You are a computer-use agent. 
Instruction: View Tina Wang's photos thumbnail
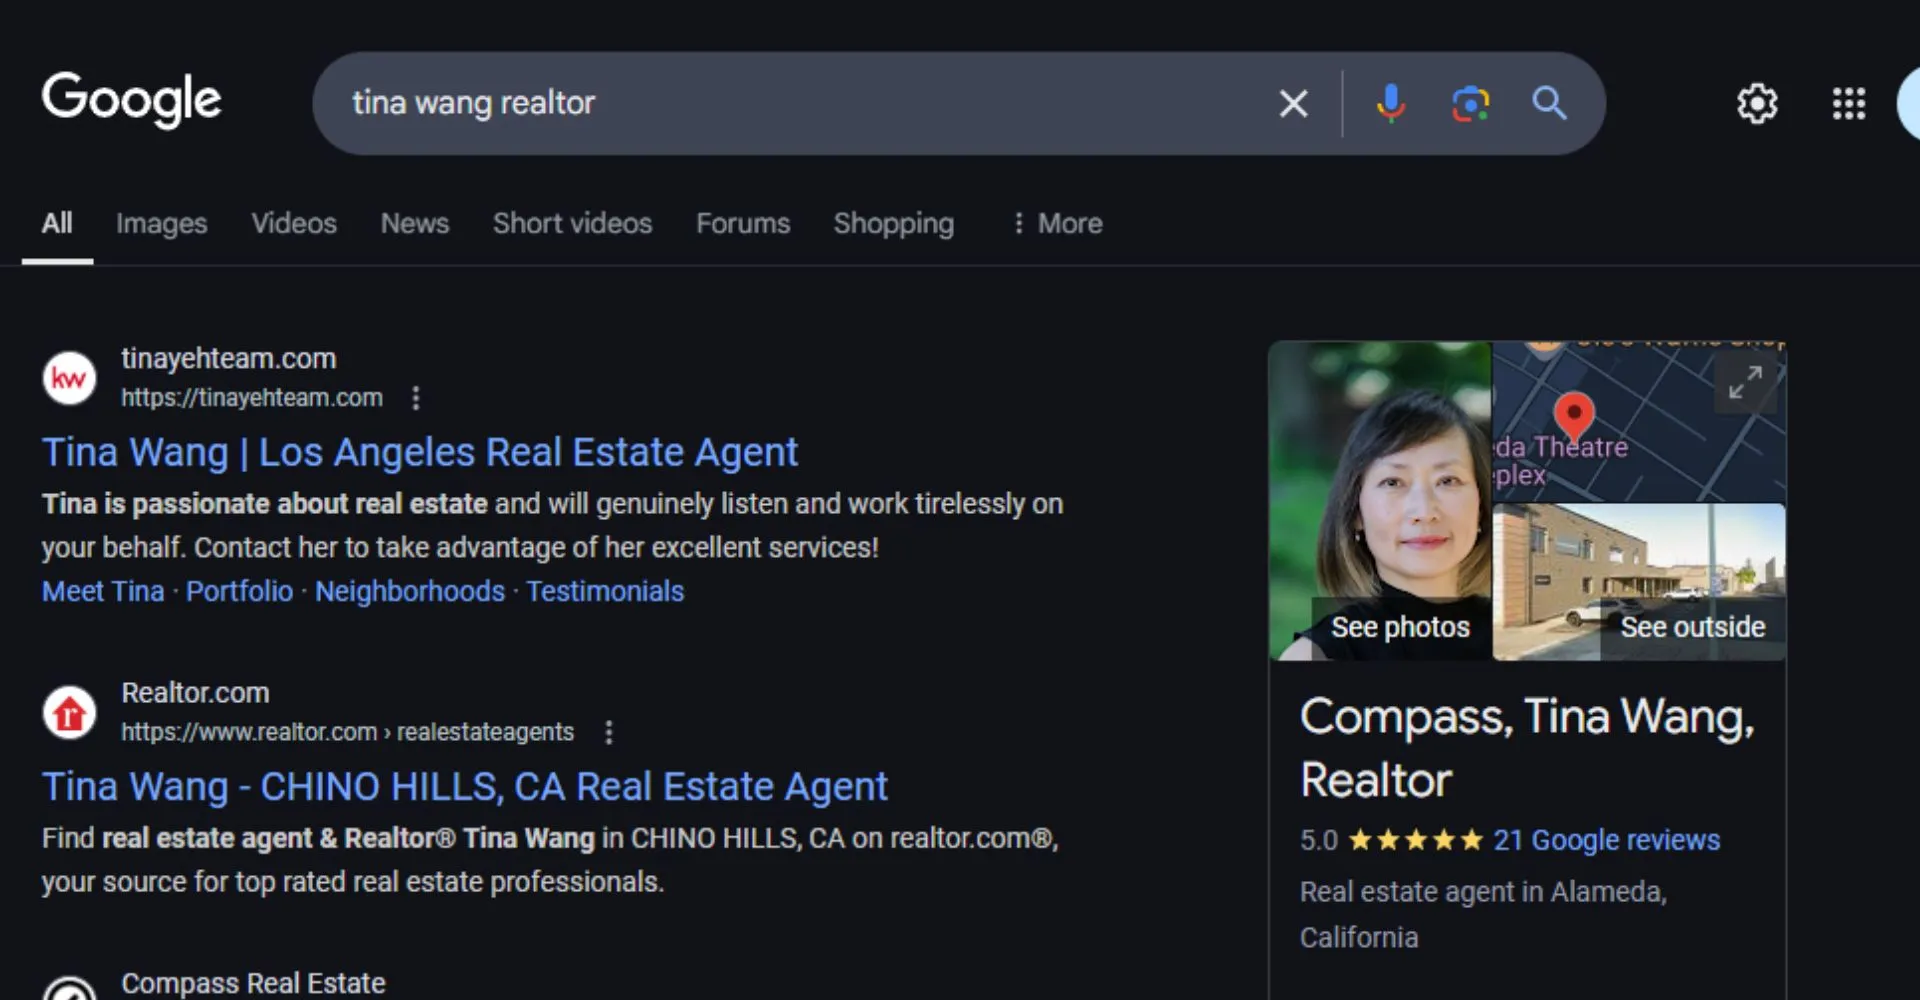(x=1380, y=501)
